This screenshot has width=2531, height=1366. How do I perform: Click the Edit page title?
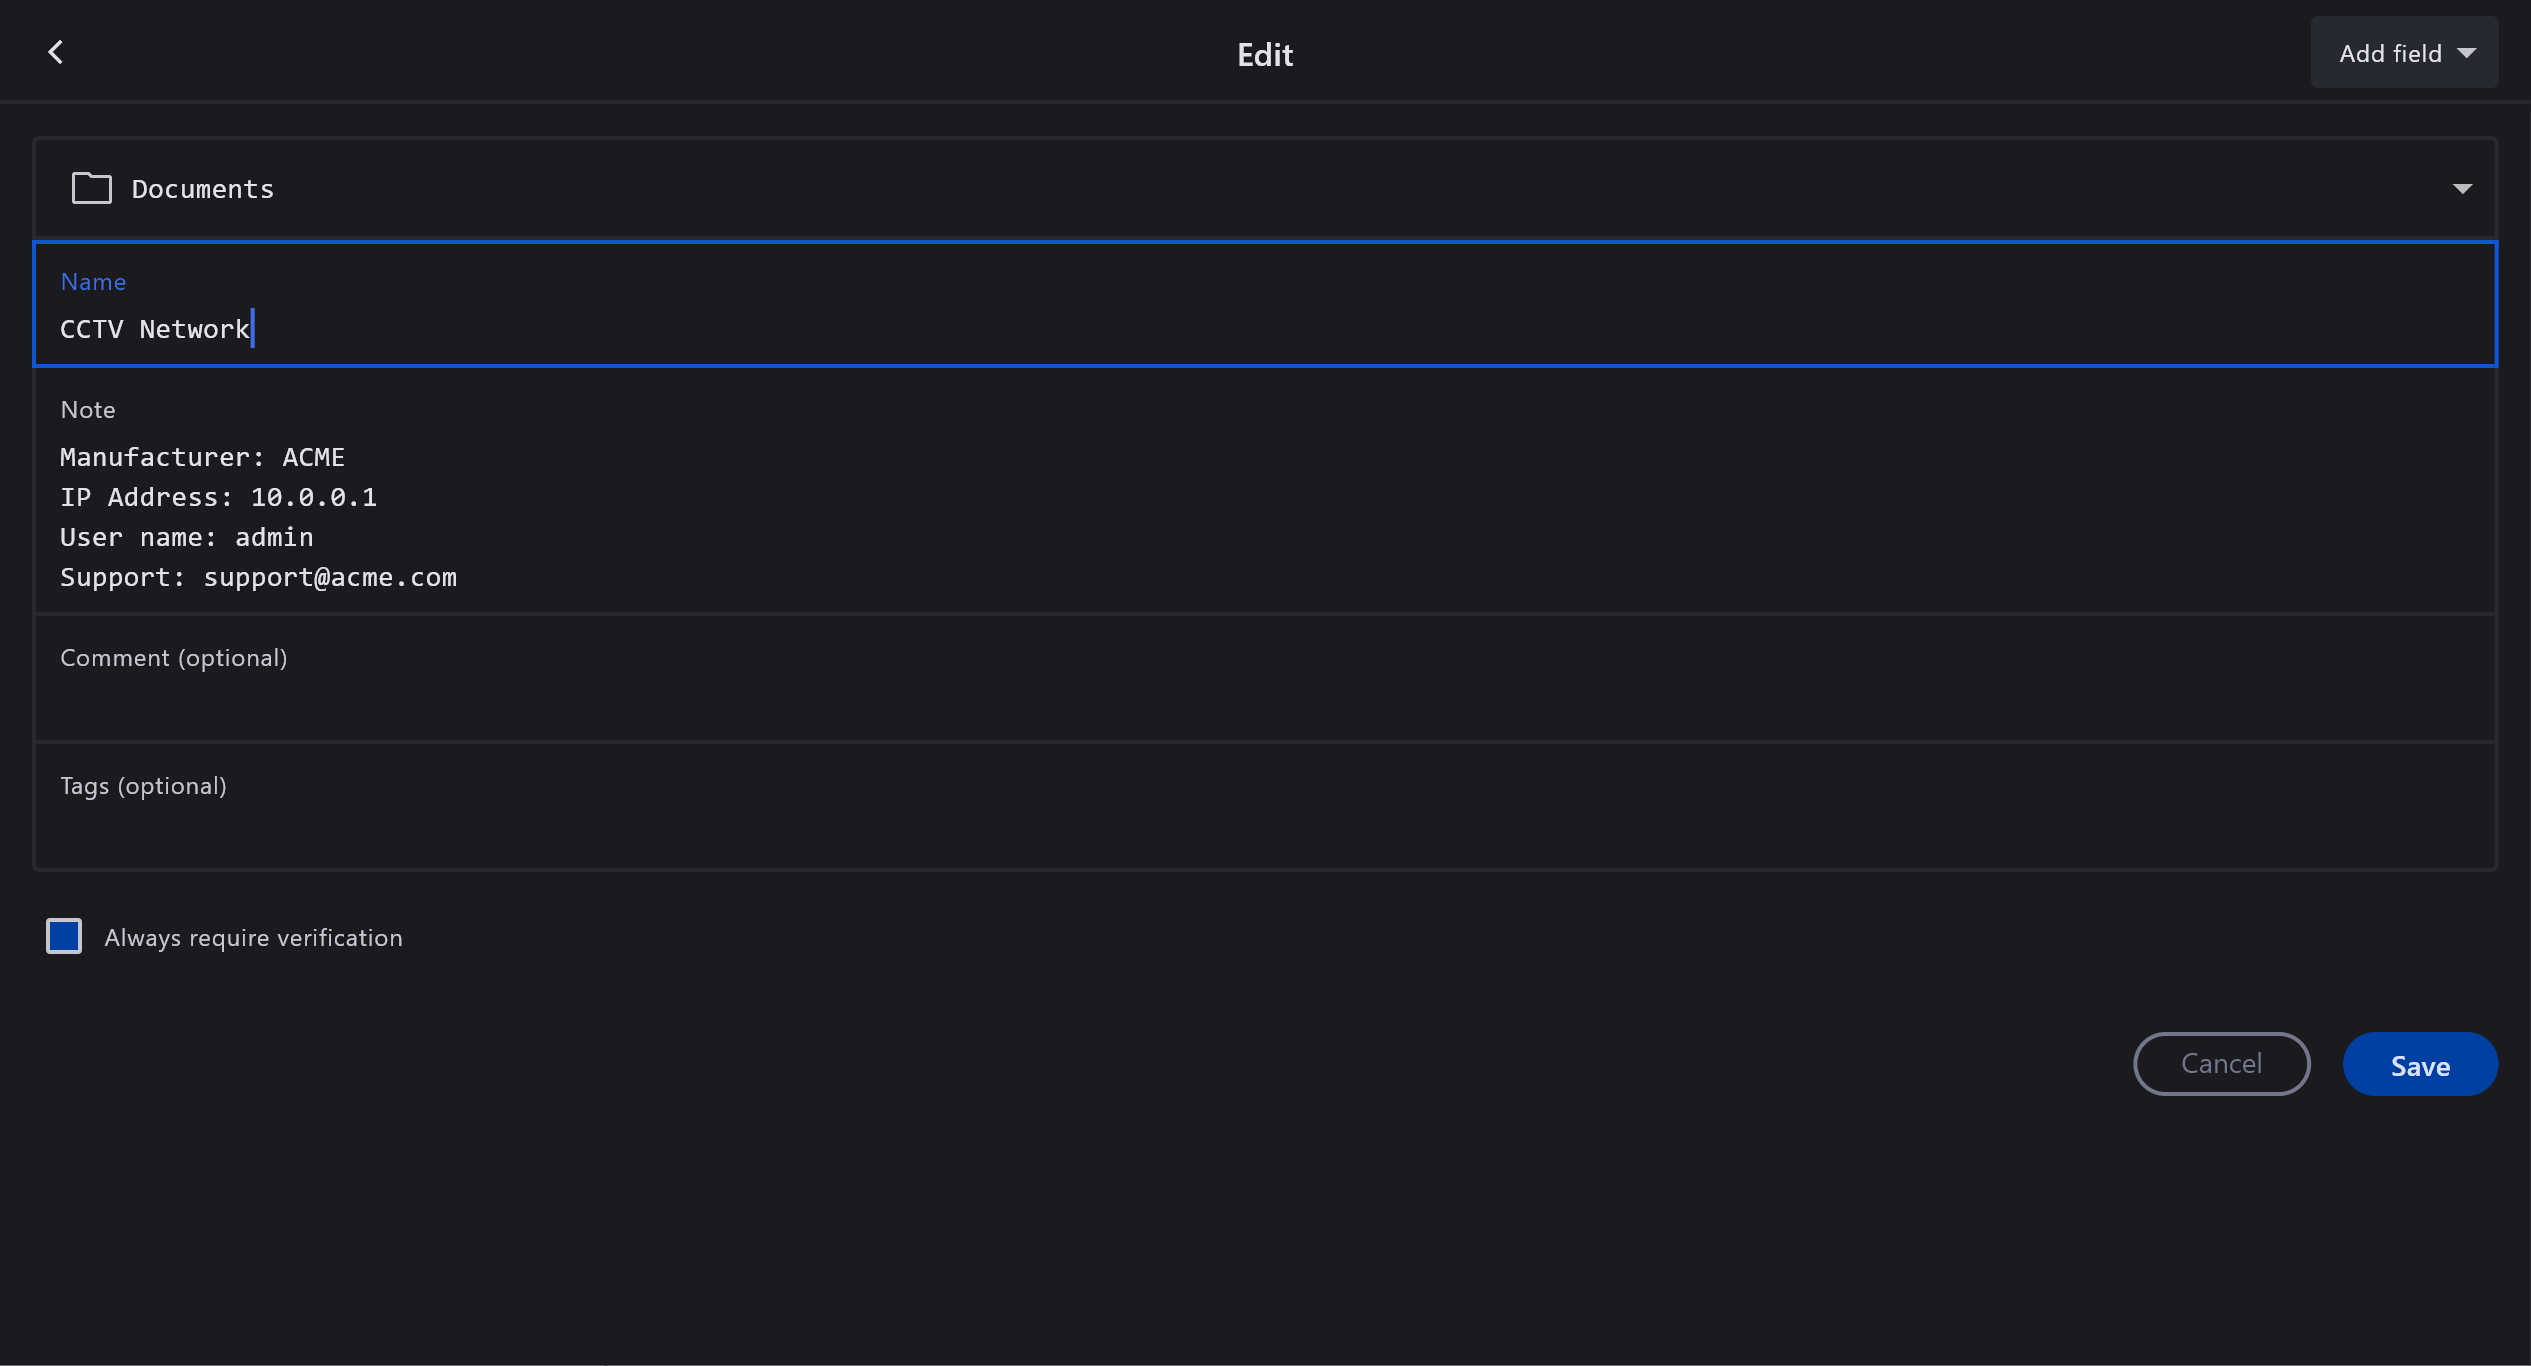tap(1265, 54)
